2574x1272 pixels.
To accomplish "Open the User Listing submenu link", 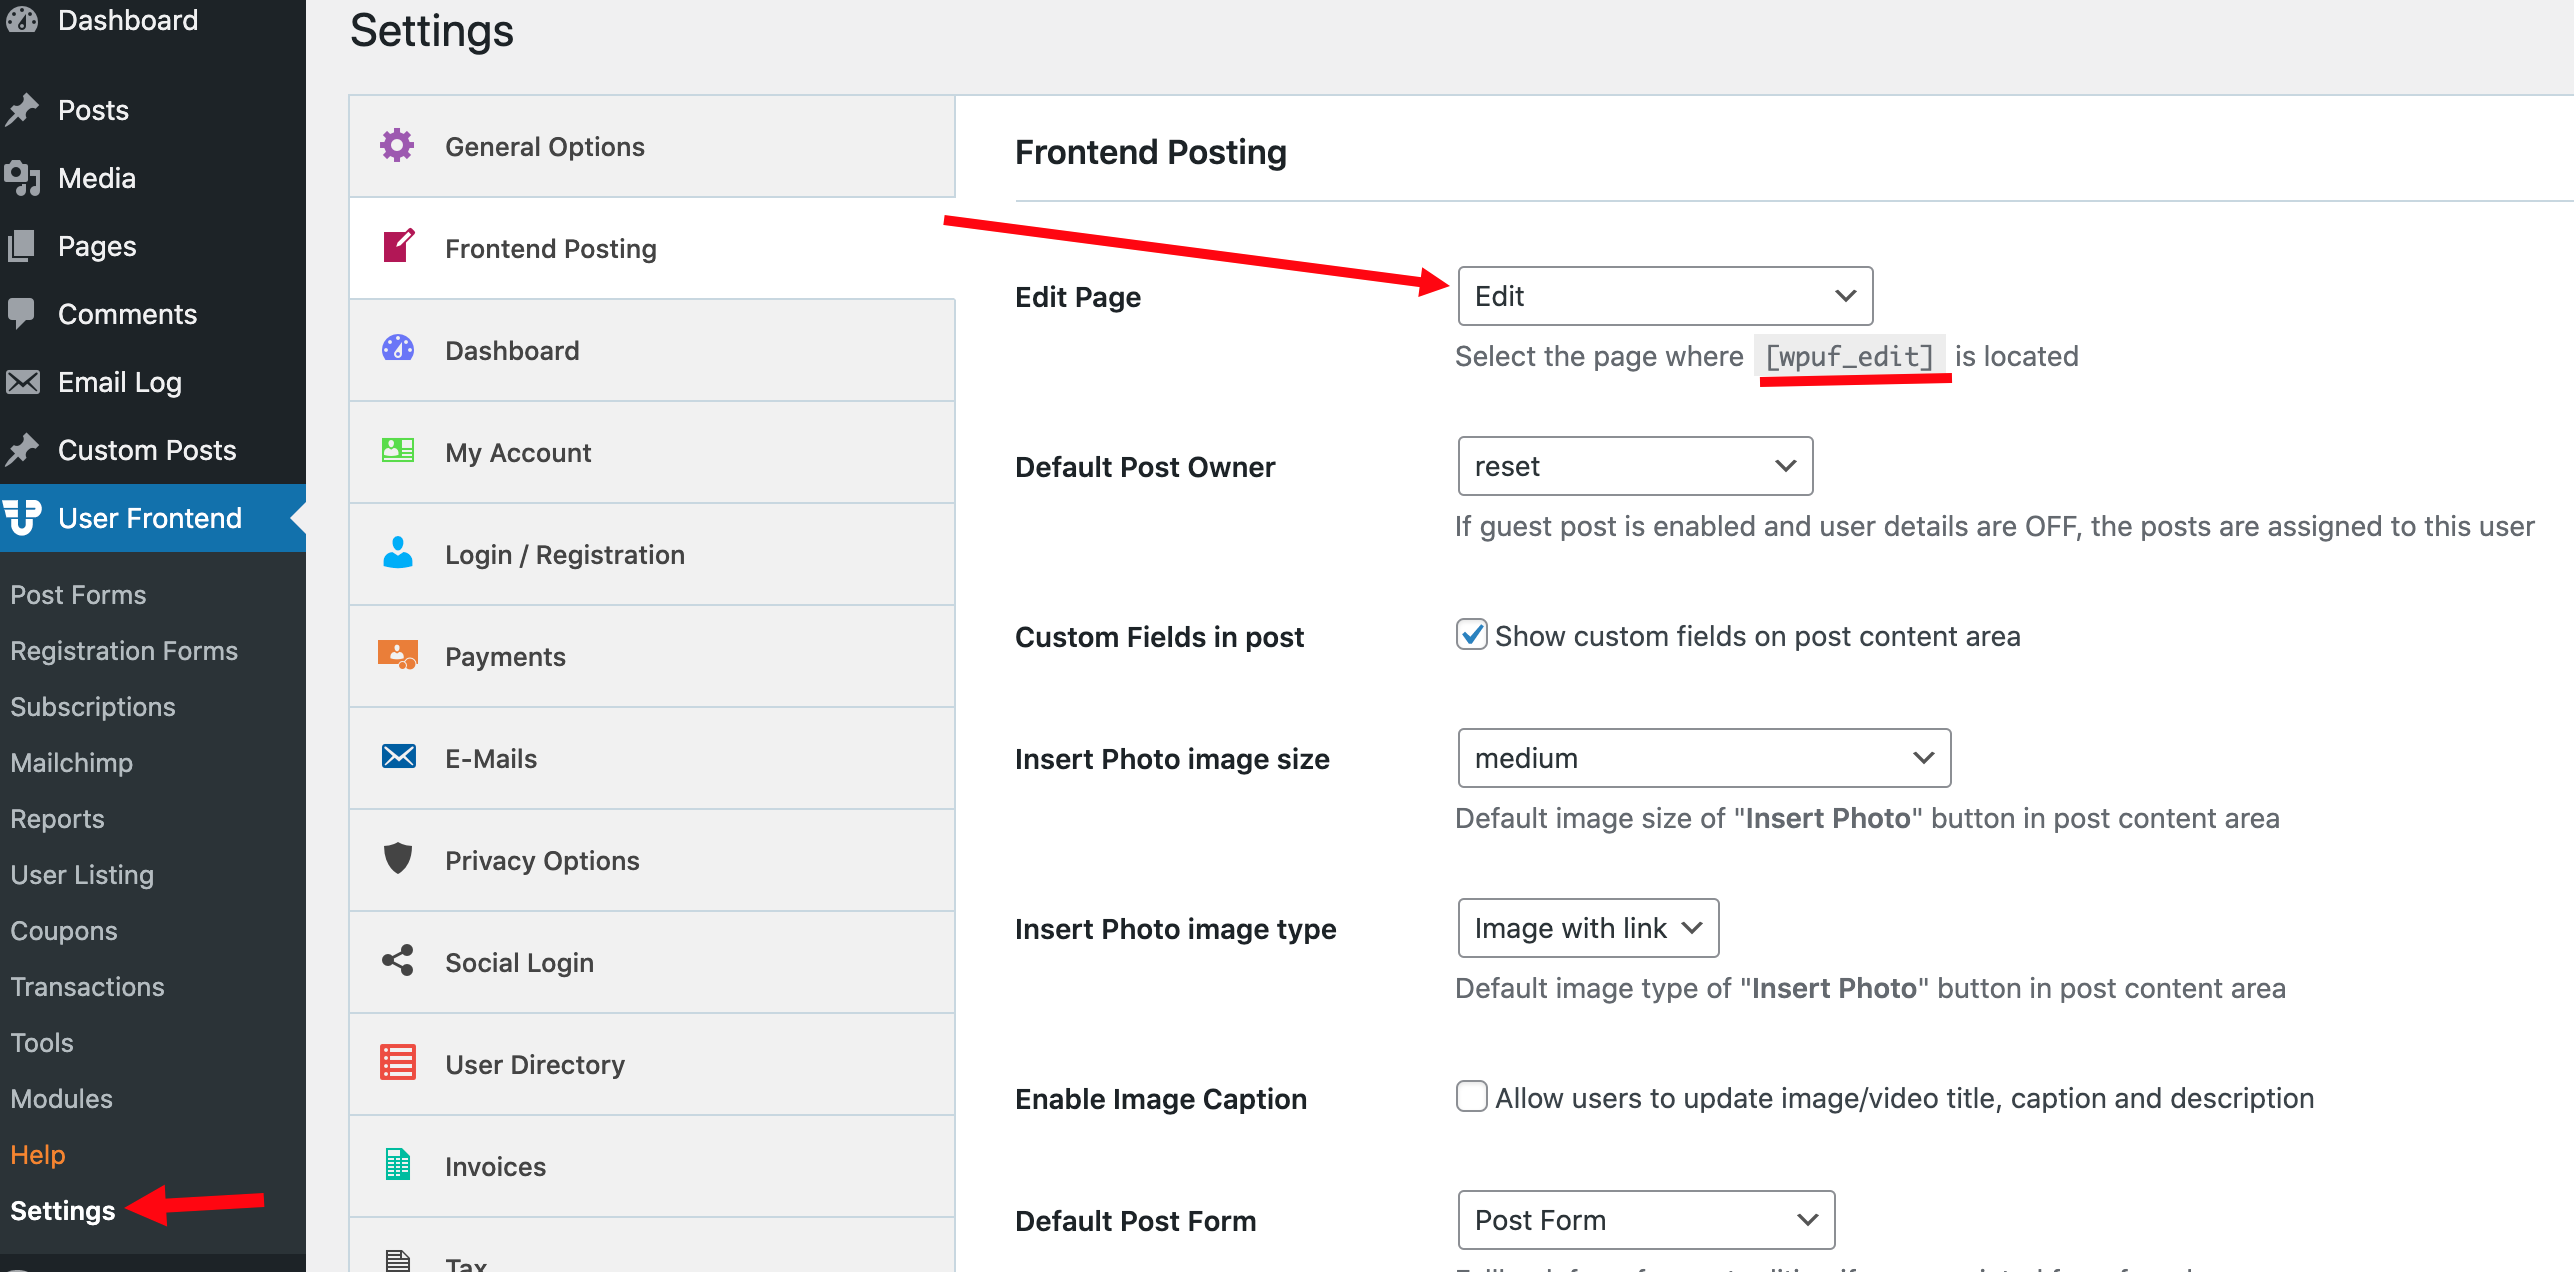I will [82, 875].
